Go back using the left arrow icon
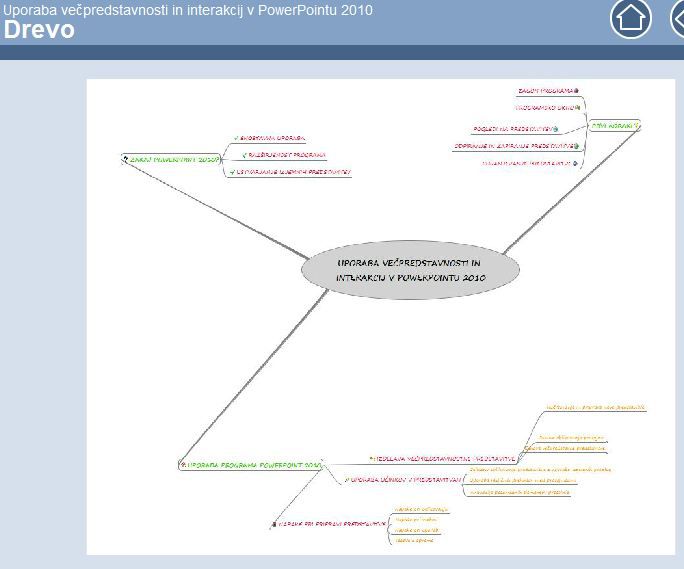684x569 pixels. pyautogui.click(x=677, y=19)
